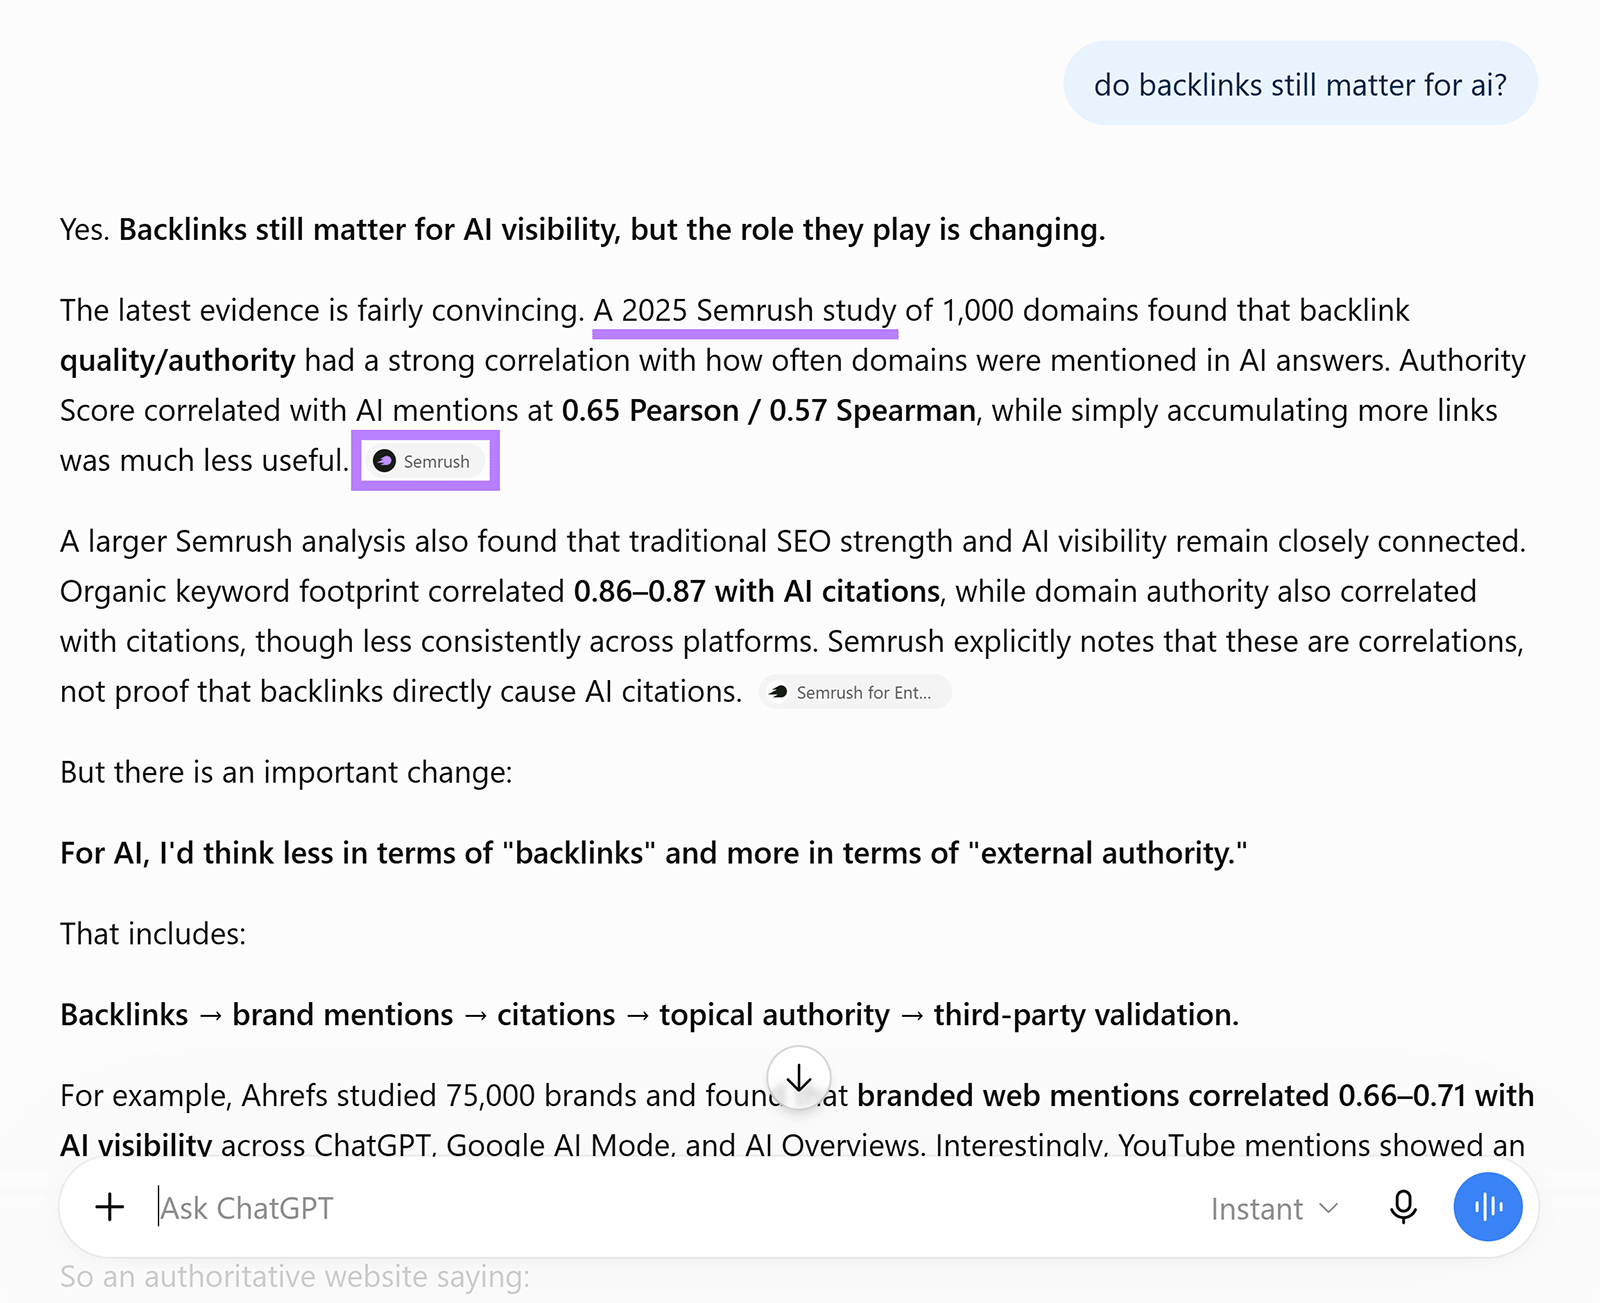Click the 'For AI, I'd think less' bold line
Image resolution: width=1600 pixels, height=1303 pixels.
coord(654,853)
